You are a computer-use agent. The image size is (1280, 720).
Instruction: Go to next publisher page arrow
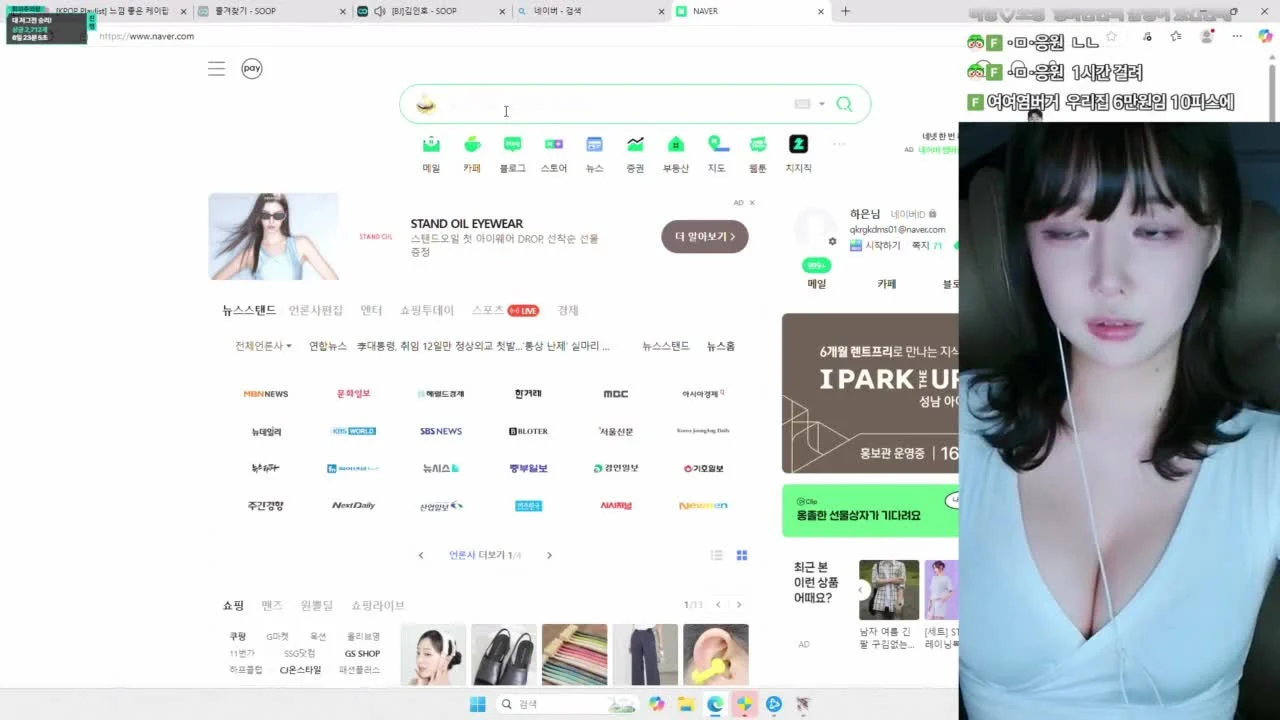tap(549, 555)
